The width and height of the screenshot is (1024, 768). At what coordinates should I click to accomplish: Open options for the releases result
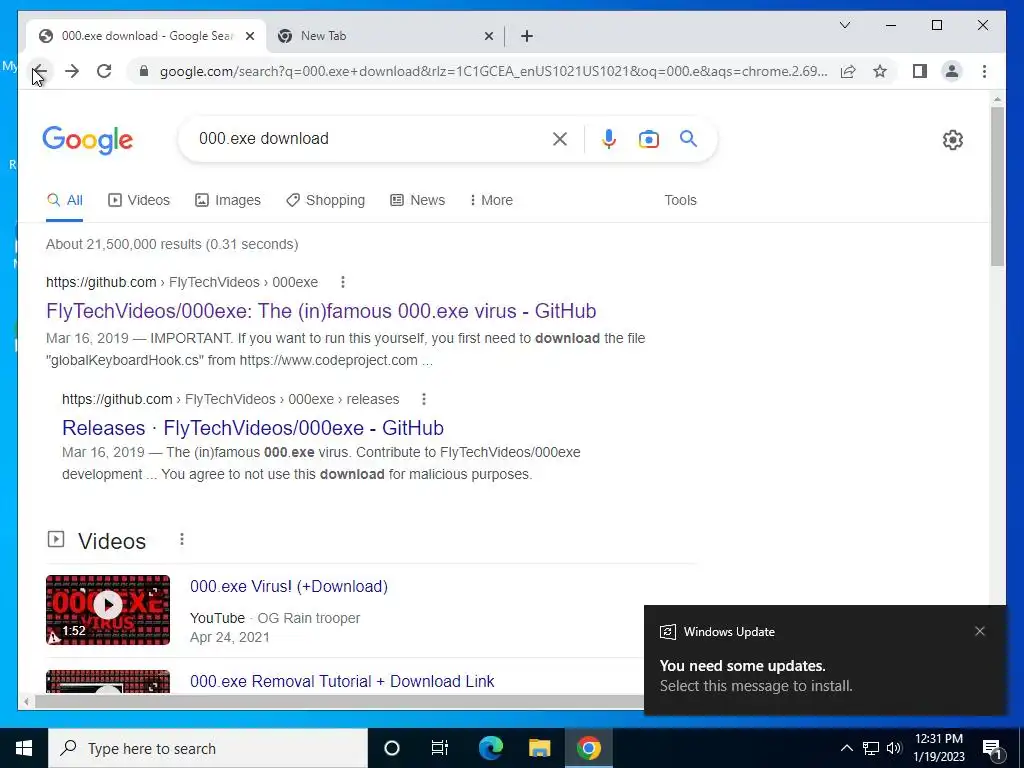click(424, 399)
